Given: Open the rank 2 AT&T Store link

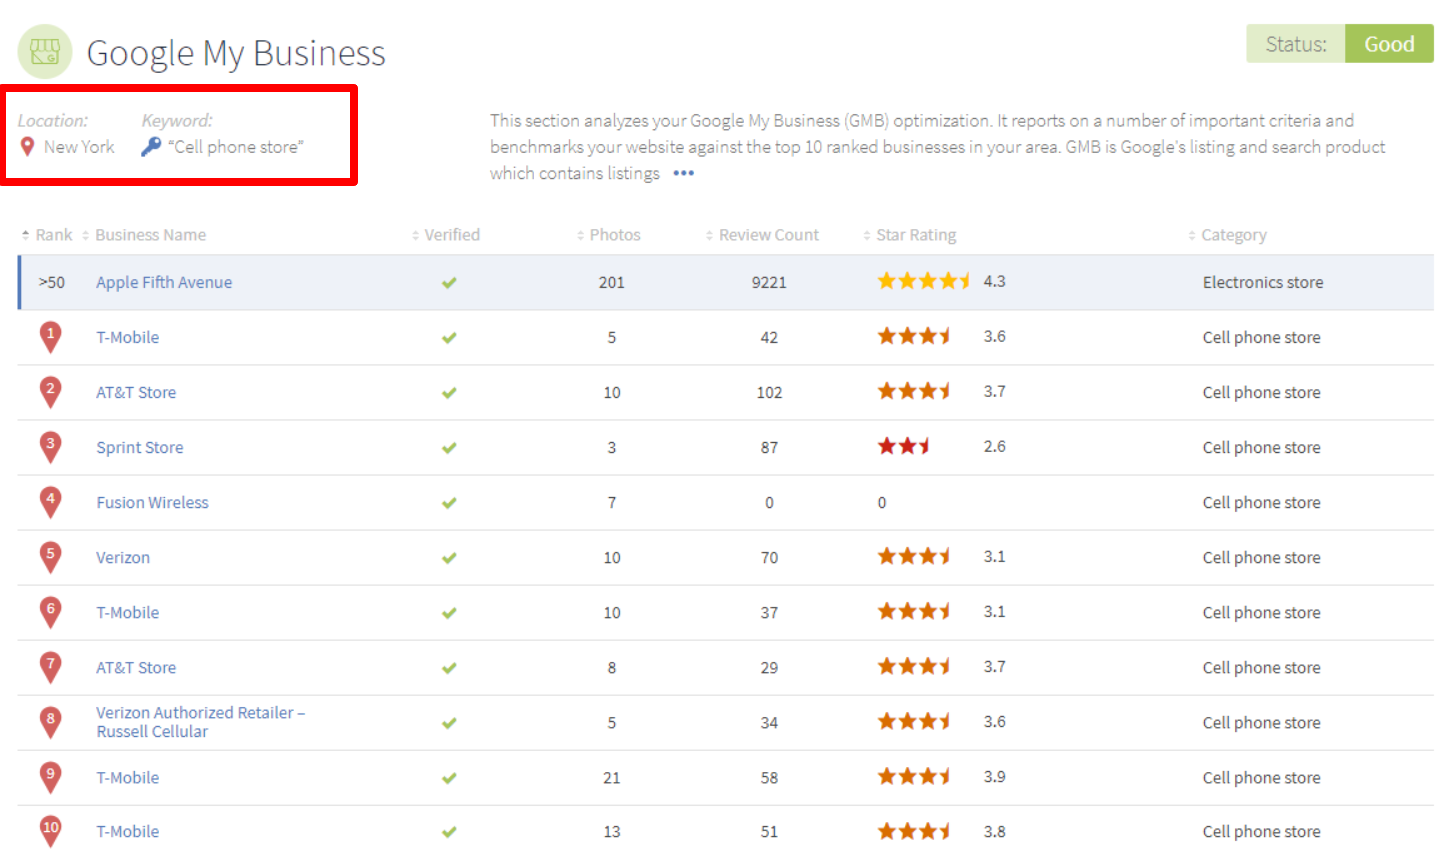Looking at the screenshot, I should [136, 392].
